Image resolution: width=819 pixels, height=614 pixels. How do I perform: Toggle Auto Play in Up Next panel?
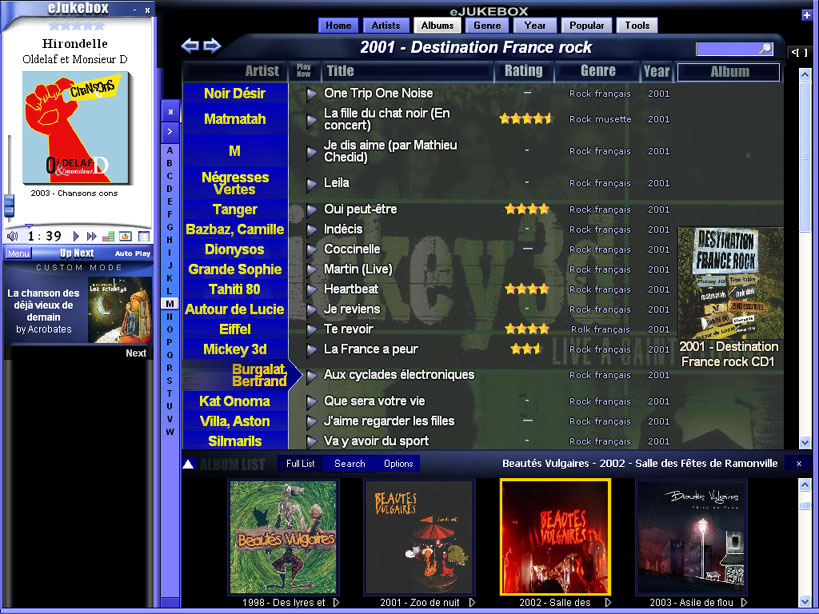tap(132, 253)
